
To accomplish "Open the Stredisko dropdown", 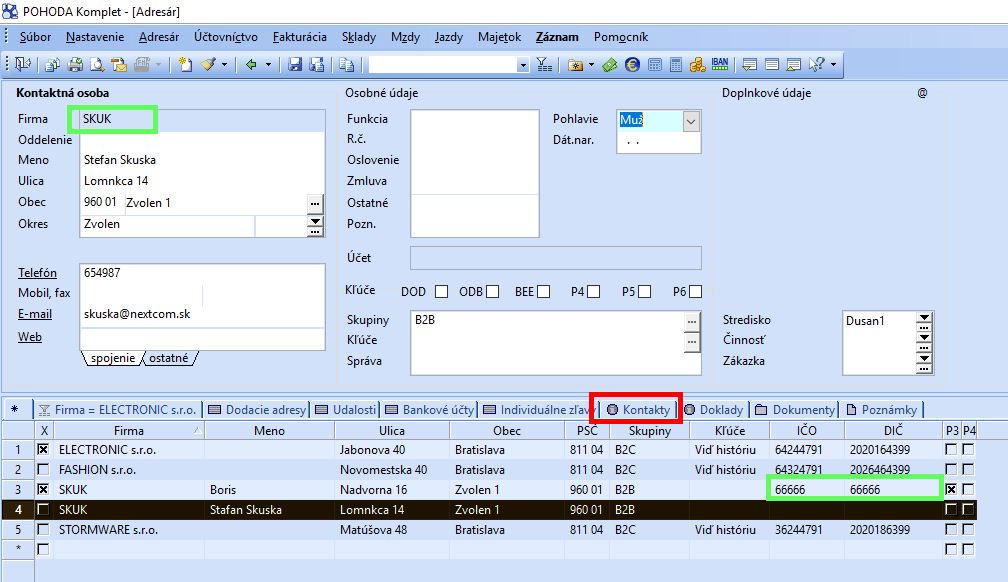I will coord(924,320).
